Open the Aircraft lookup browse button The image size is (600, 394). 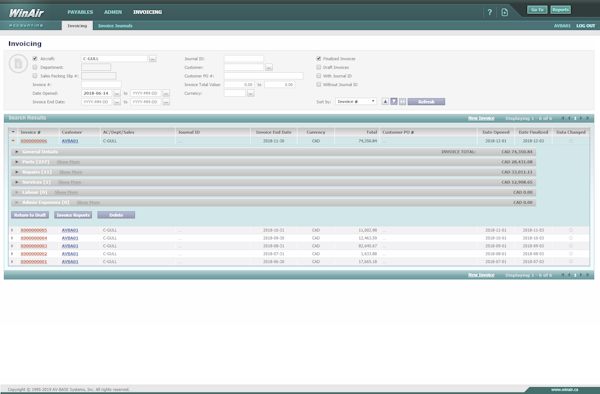pos(153,59)
